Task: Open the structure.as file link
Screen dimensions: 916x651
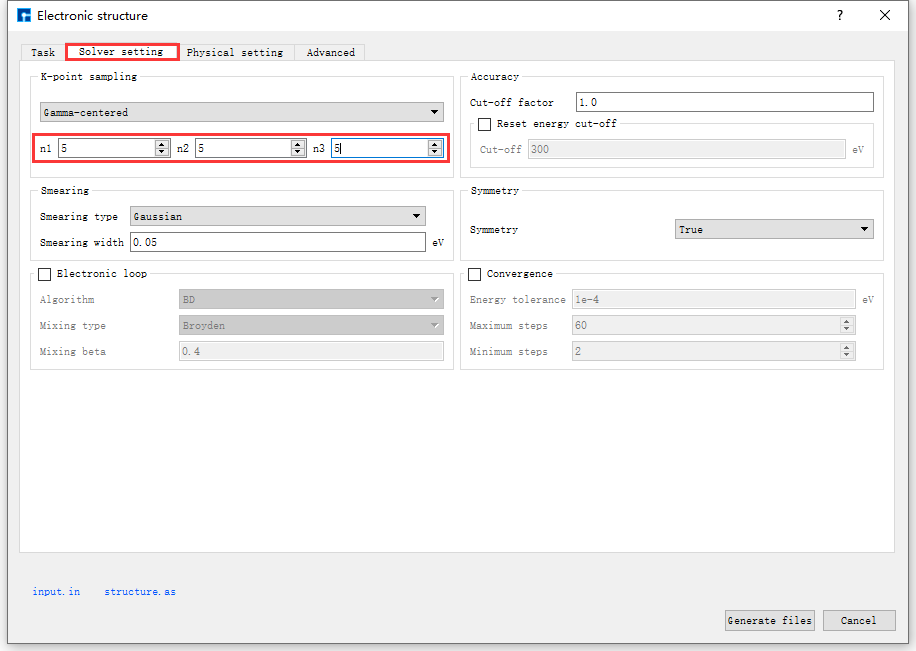Action: point(140,592)
